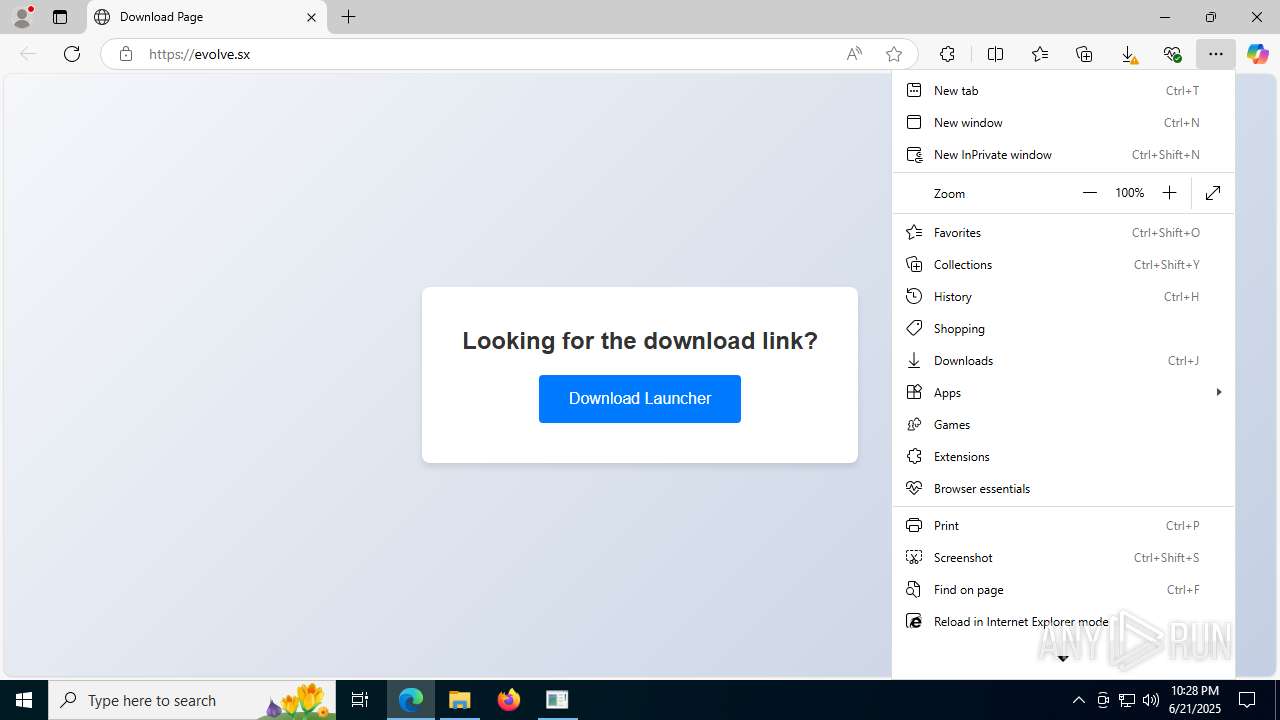
Task: Choose Screenshot from the menu
Action: 1063,557
